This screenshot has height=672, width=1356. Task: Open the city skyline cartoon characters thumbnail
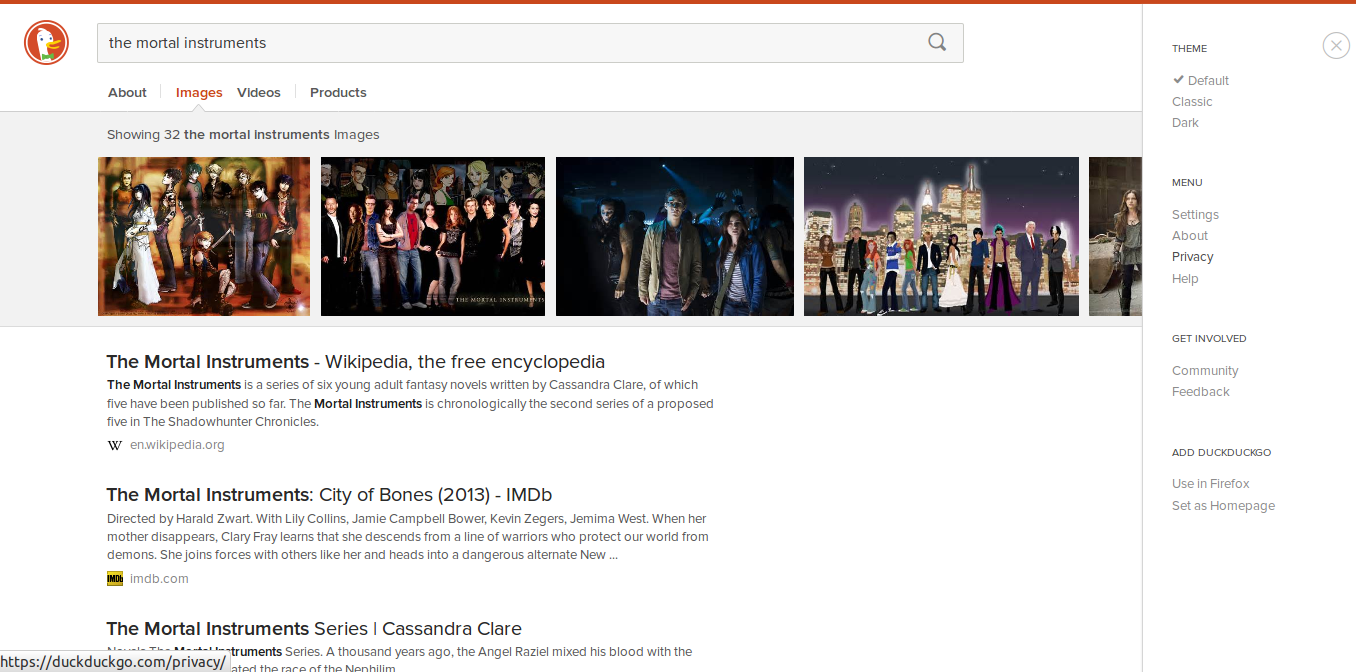click(941, 236)
